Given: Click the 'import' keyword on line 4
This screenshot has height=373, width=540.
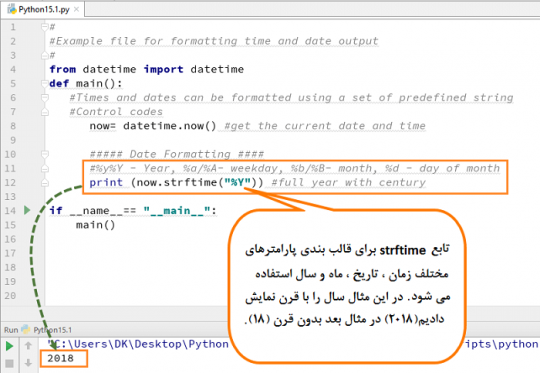Looking at the screenshot, I should coord(164,69).
